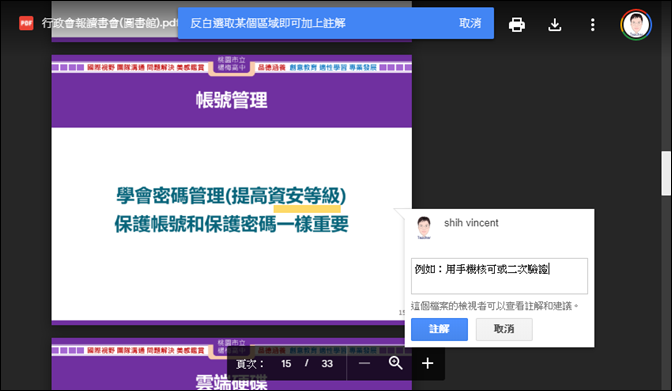Click the page number 15 field

click(286, 364)
